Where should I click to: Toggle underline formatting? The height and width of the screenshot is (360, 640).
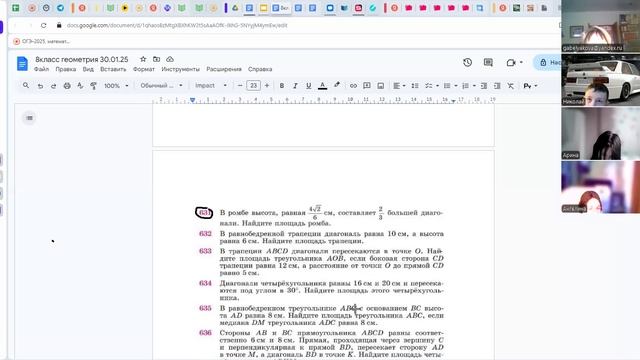click(309, 86)
